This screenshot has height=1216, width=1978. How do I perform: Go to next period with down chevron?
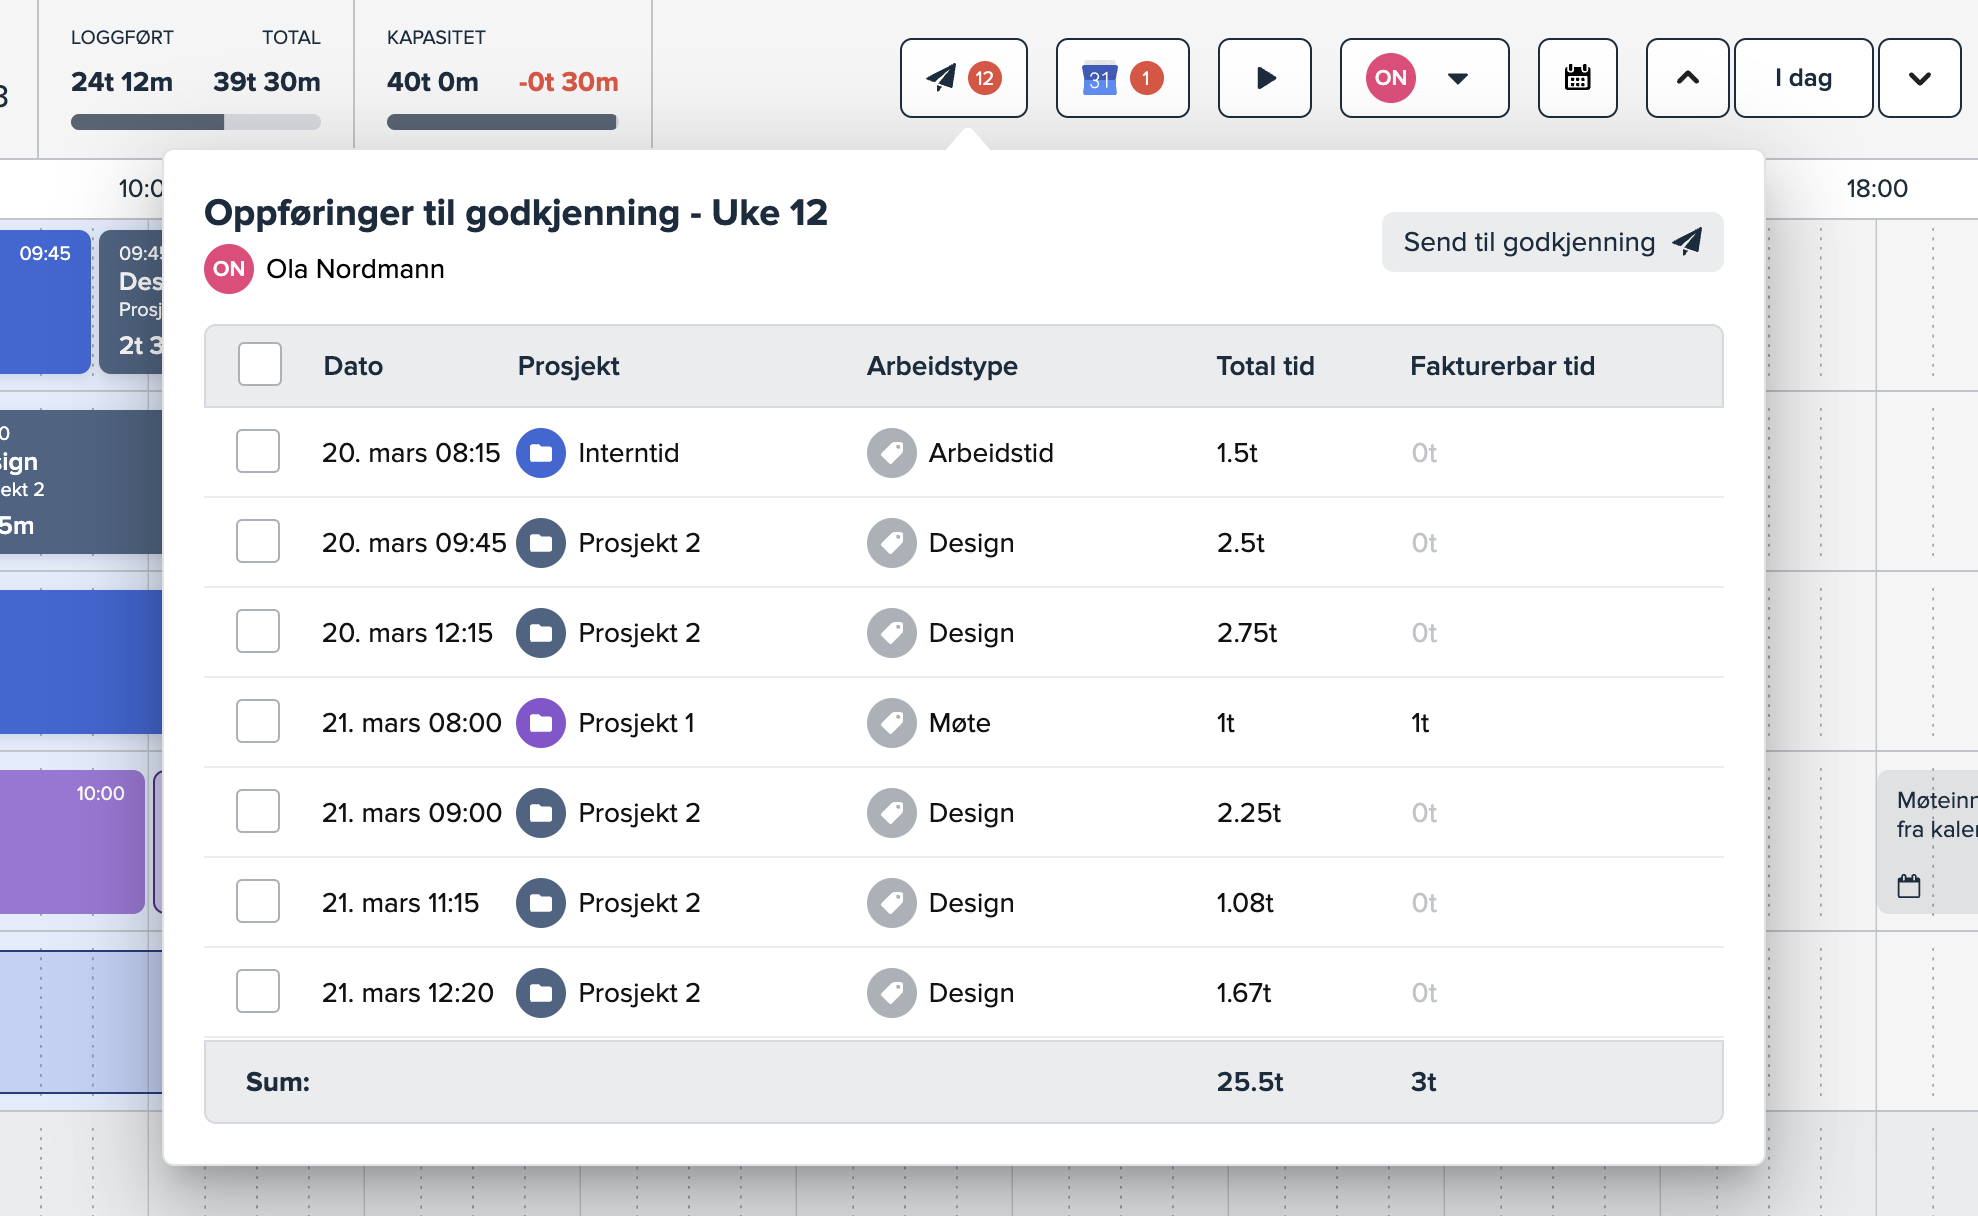pos(1919,78)
